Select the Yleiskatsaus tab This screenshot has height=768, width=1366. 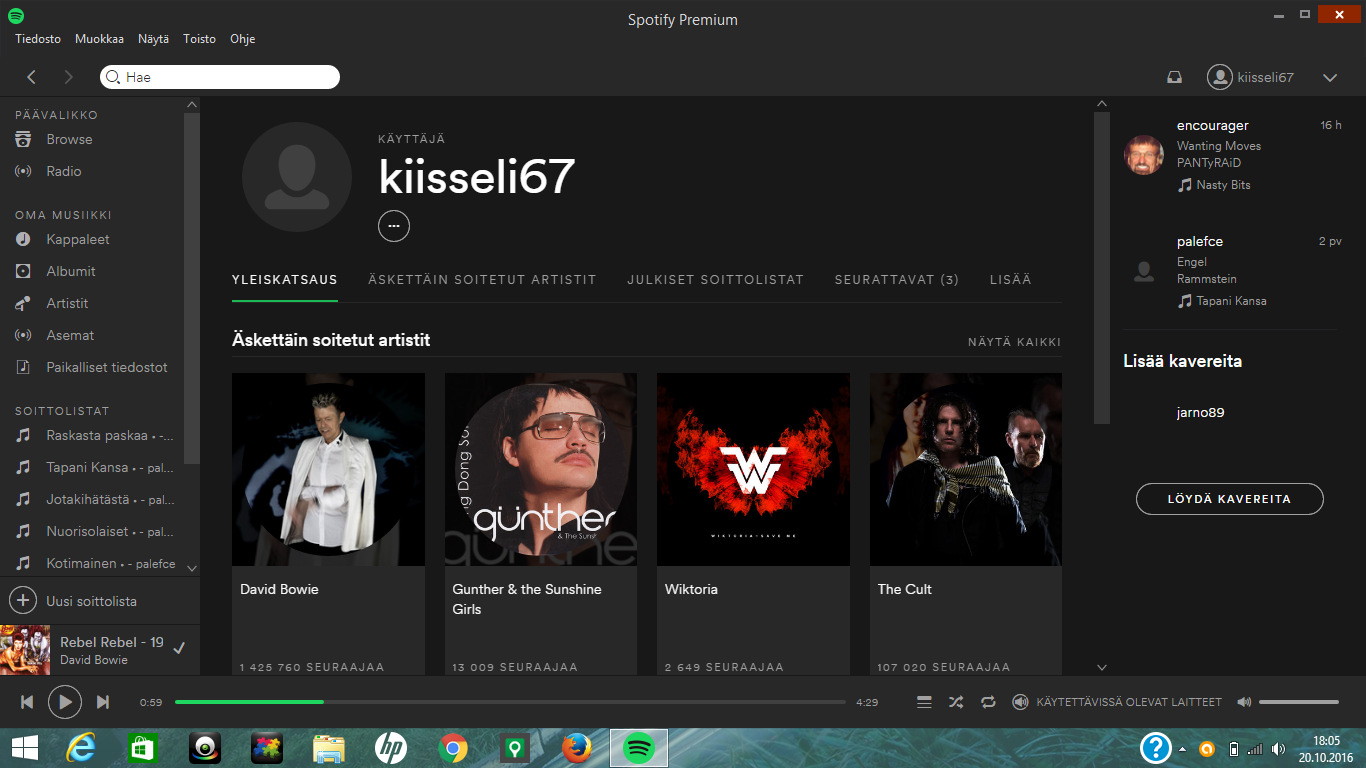click(285, 280)
